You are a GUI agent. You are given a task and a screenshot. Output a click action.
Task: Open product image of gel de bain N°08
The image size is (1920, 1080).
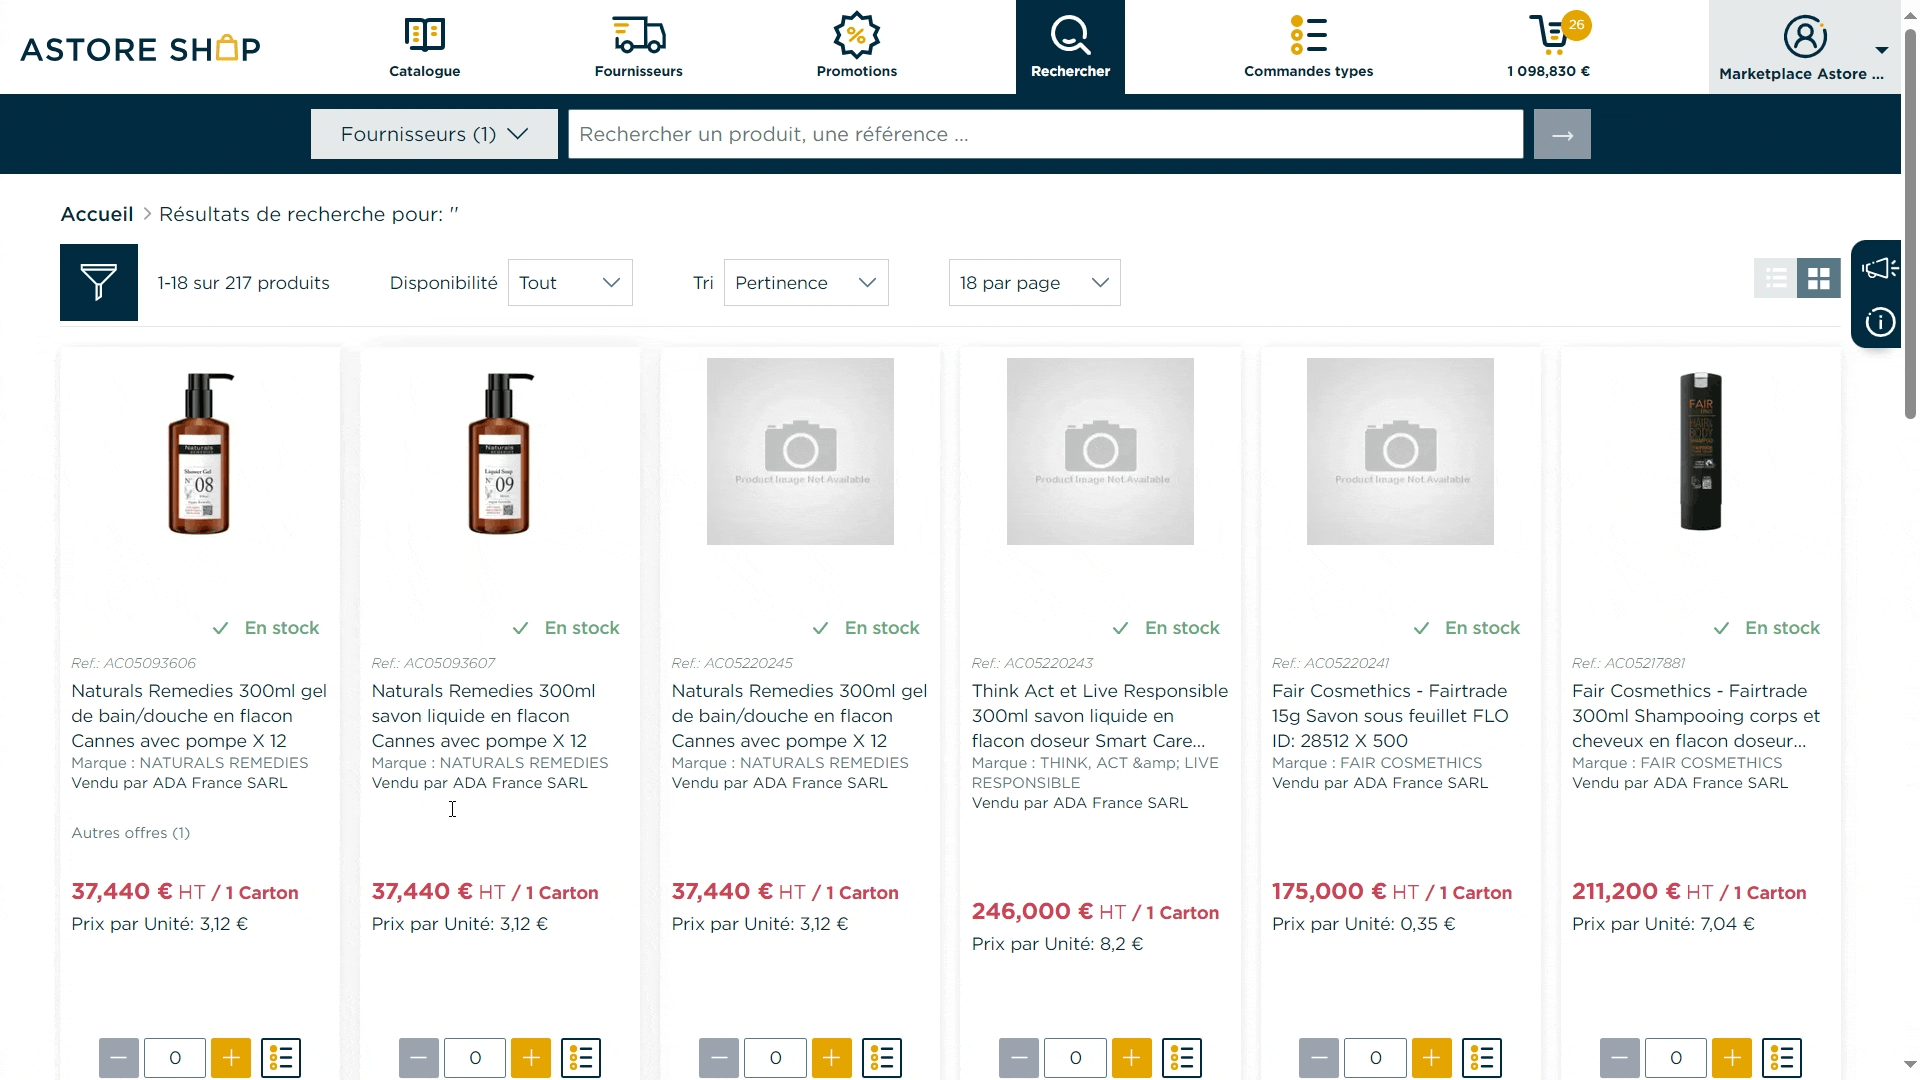point(200,452)
